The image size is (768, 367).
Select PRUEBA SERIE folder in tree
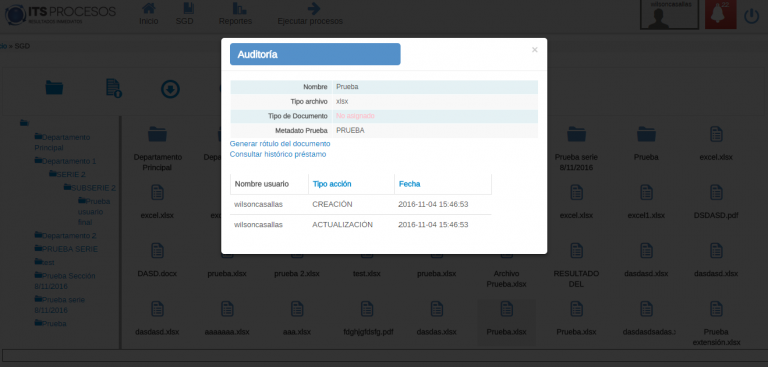point(66,249)
